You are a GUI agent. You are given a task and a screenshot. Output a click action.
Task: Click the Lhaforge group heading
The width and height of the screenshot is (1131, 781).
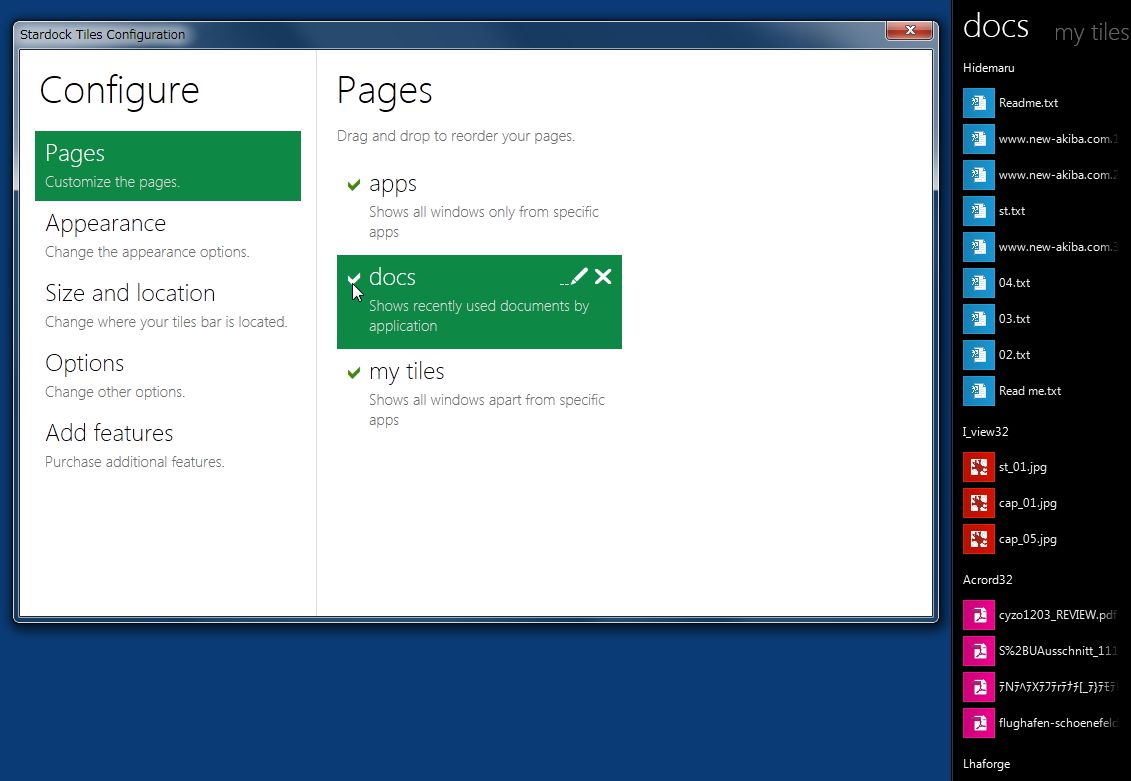[986, 764]
